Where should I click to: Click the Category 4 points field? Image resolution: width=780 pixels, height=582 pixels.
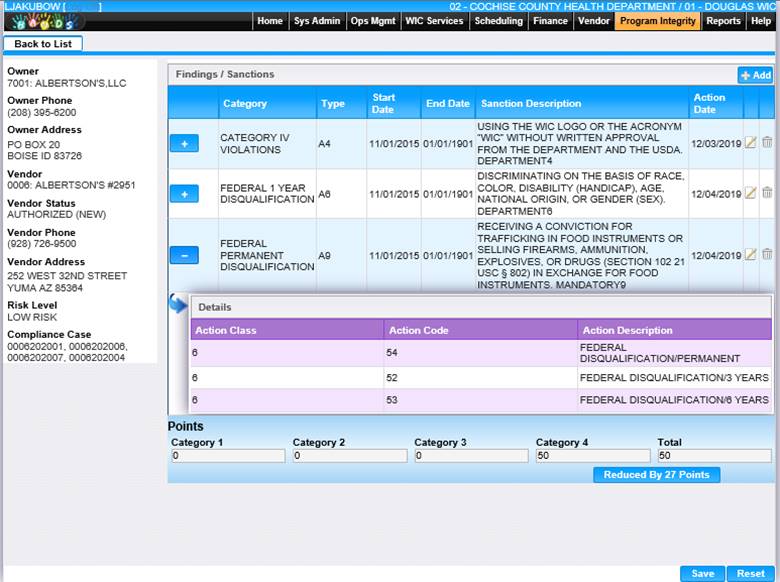593,456
